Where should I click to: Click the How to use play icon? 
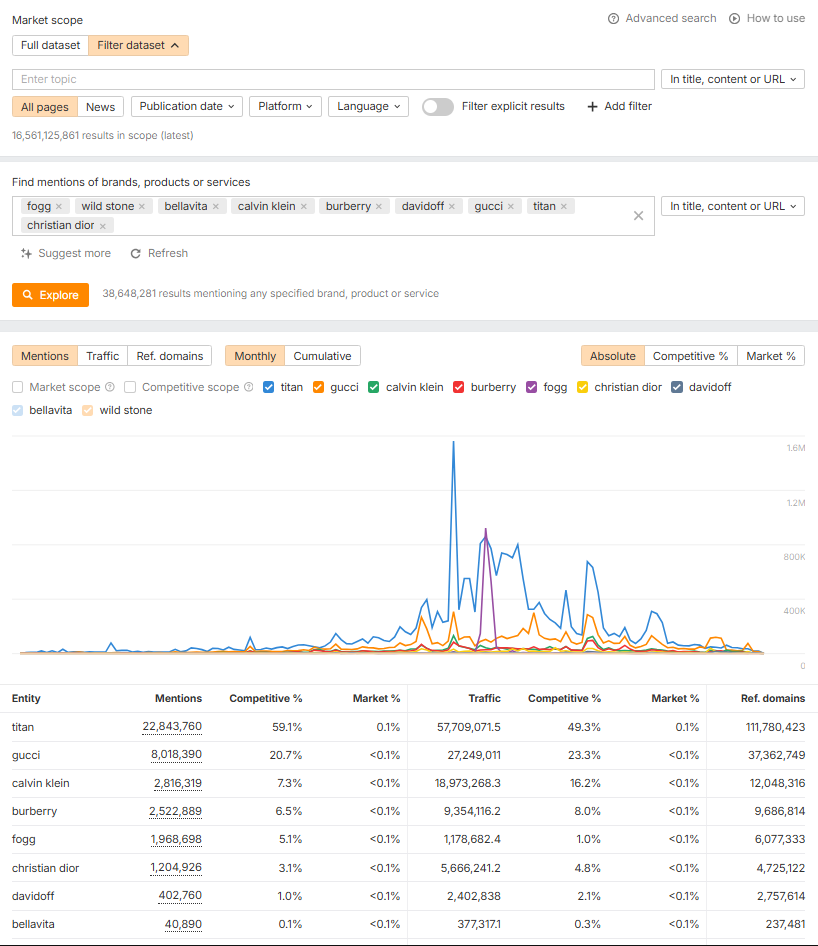735,19
